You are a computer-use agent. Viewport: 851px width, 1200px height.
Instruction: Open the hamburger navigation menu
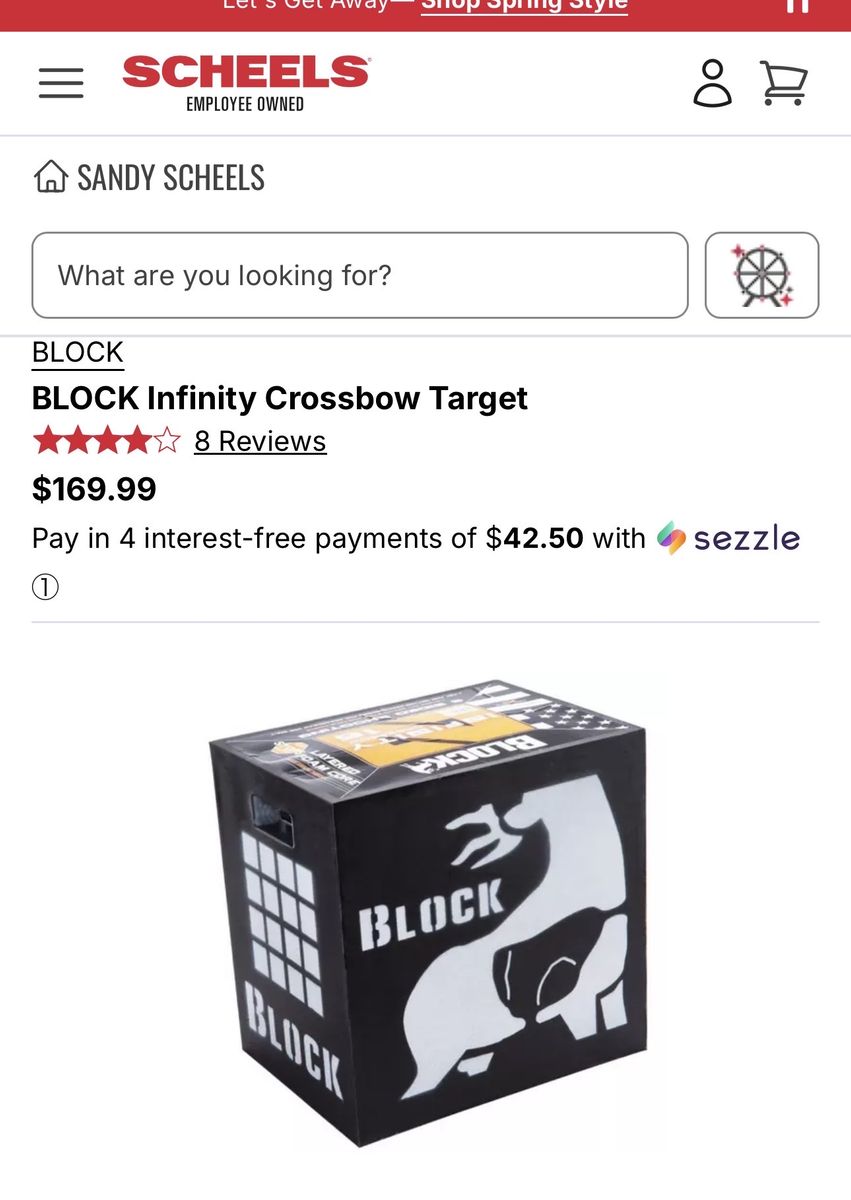click(61, 83)
